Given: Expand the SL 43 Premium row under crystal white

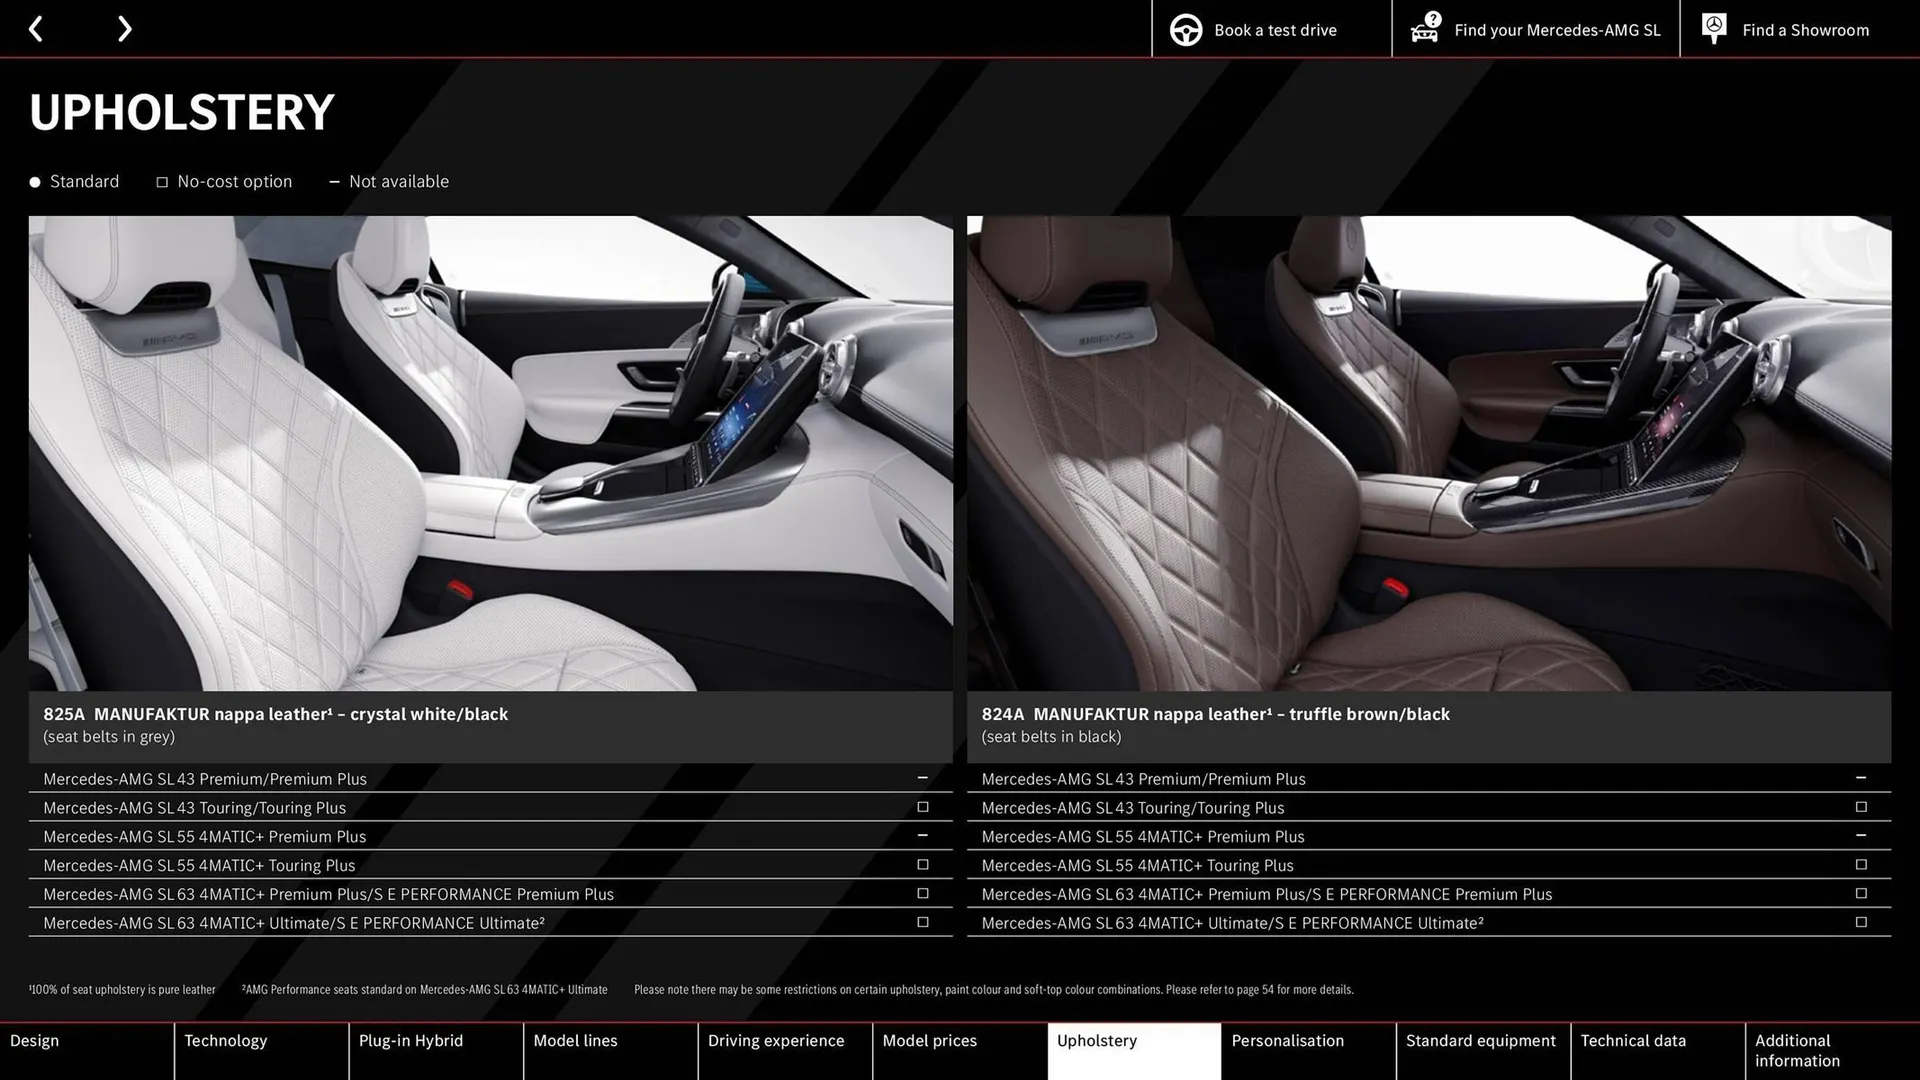Looking at the screenshot, I should pos(922,778).
